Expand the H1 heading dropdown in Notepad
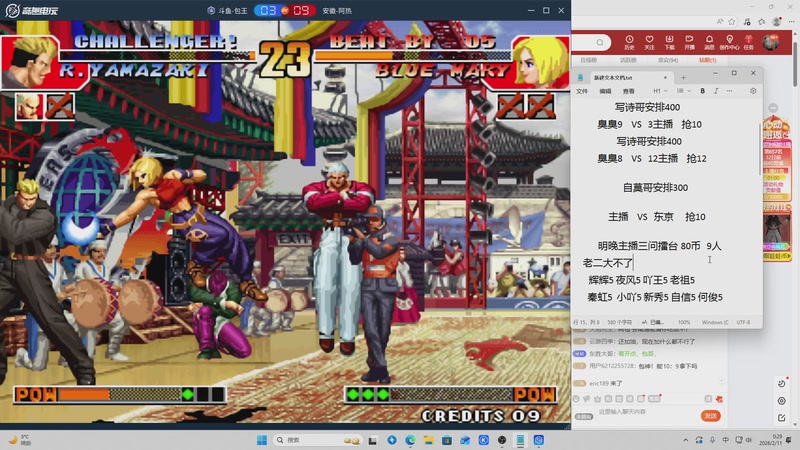The width and height of the screenshot is (800, 450). point(660,91)
